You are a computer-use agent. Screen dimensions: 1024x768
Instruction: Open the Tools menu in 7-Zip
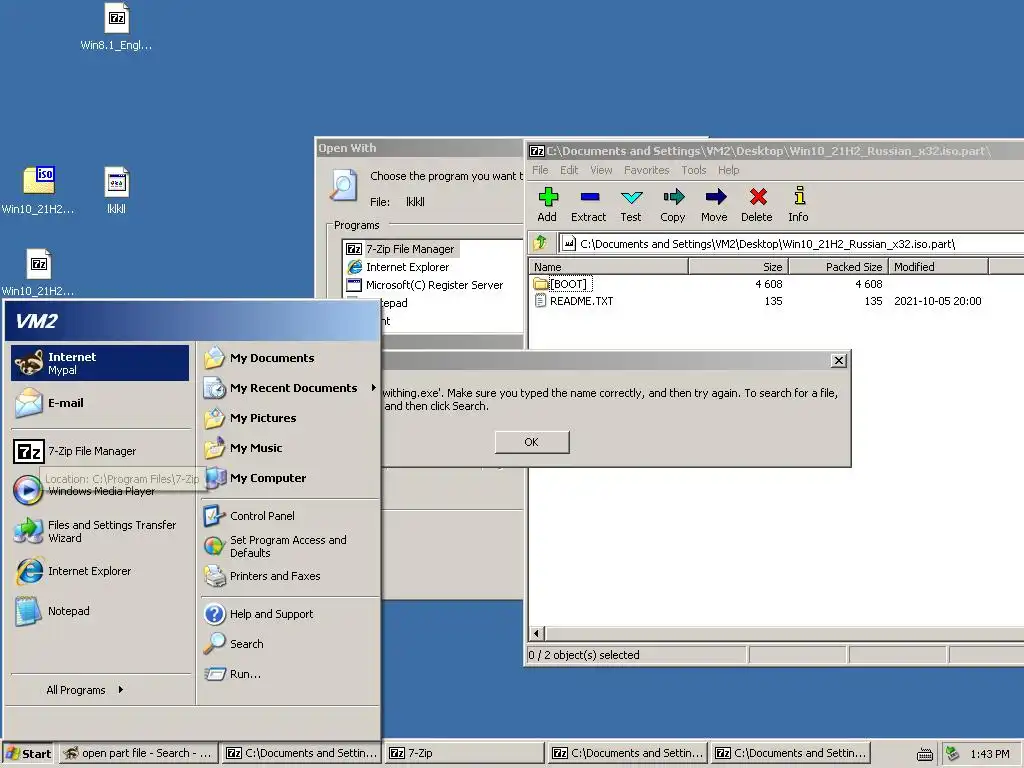pyautogui.click(x=694, y=170)
